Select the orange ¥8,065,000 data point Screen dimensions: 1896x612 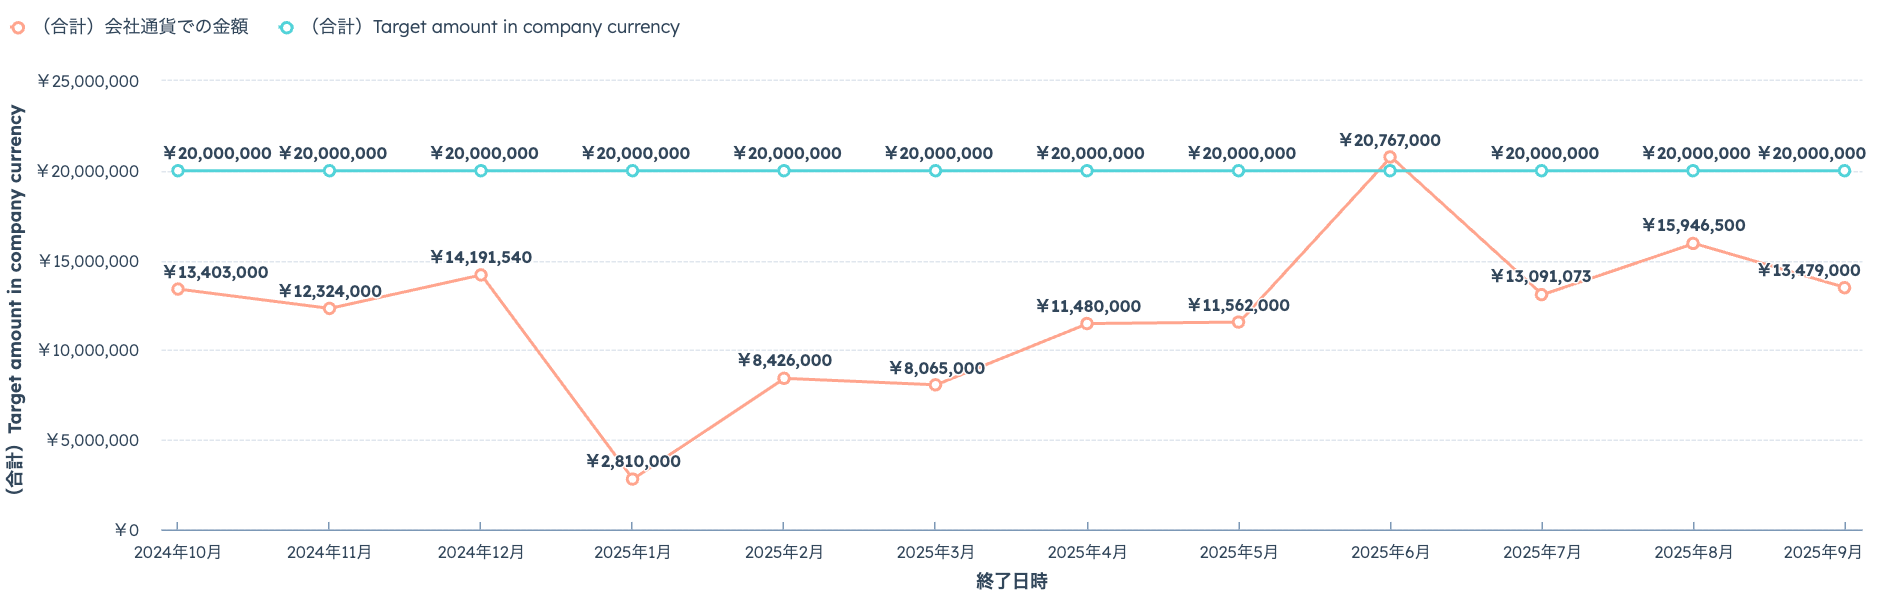(935, 385)
